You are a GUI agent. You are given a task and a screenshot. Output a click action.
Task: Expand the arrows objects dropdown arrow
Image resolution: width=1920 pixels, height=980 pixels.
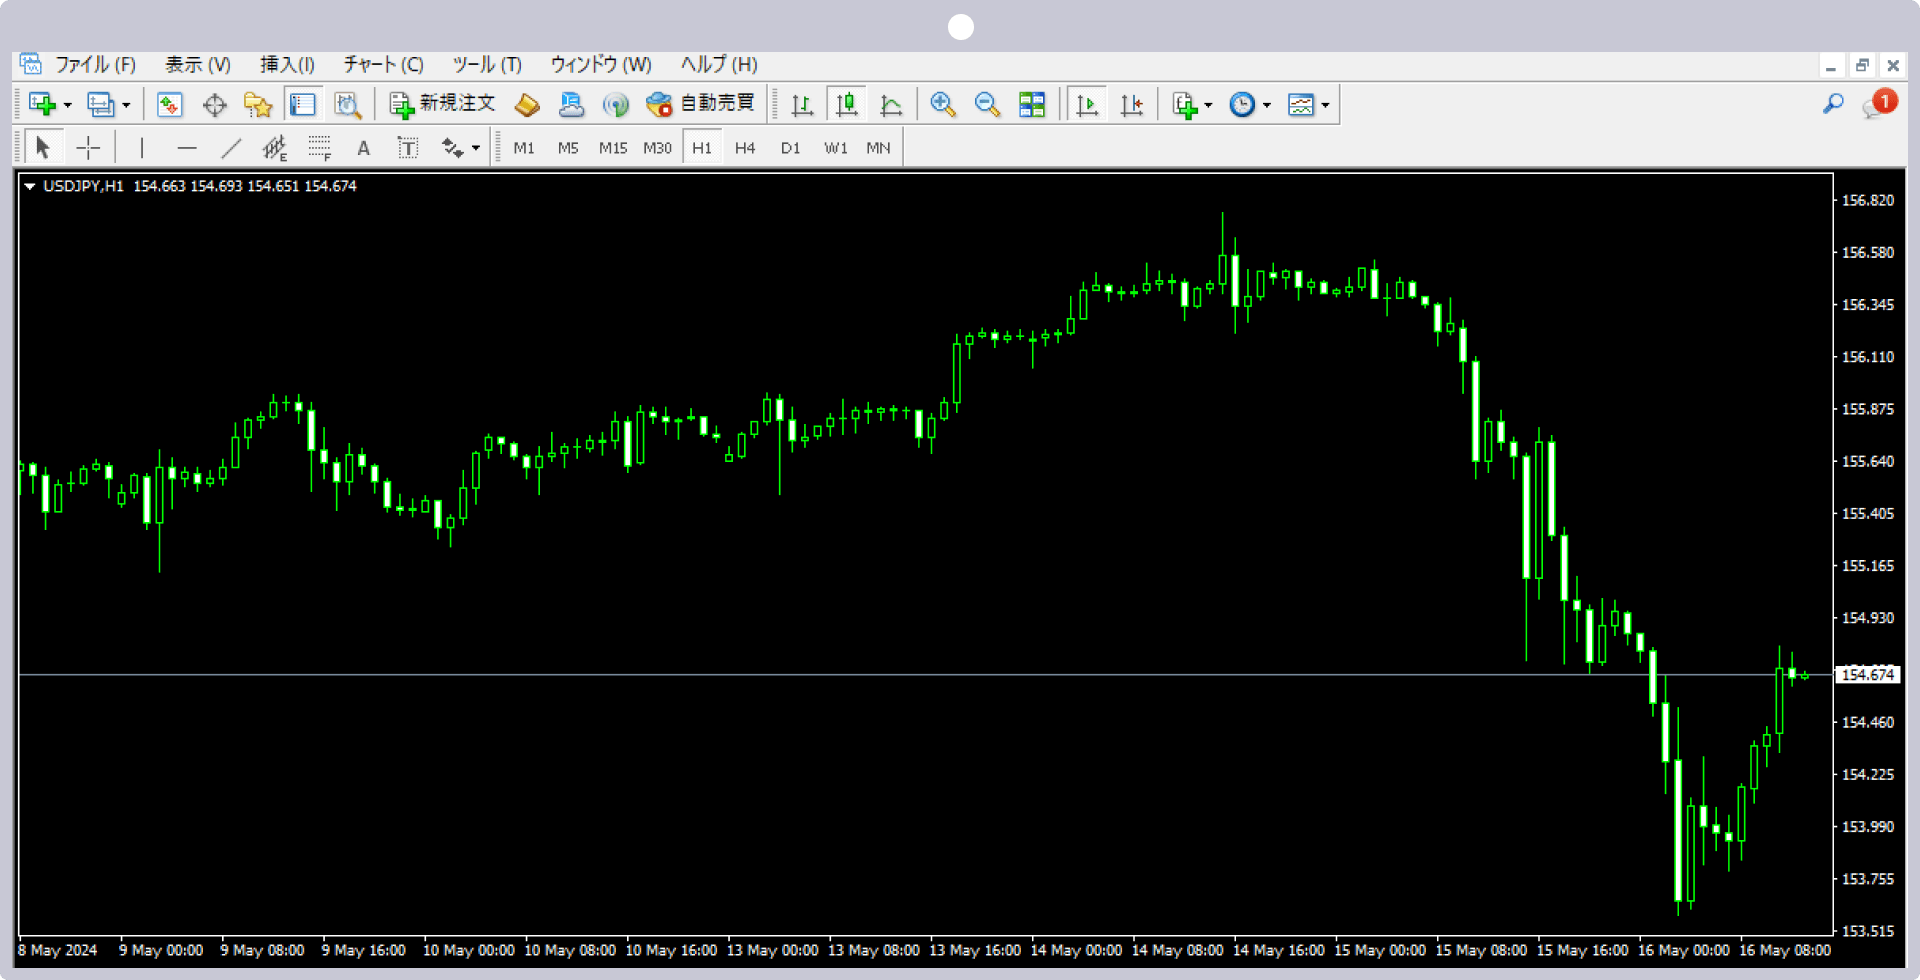coord(476,149)
